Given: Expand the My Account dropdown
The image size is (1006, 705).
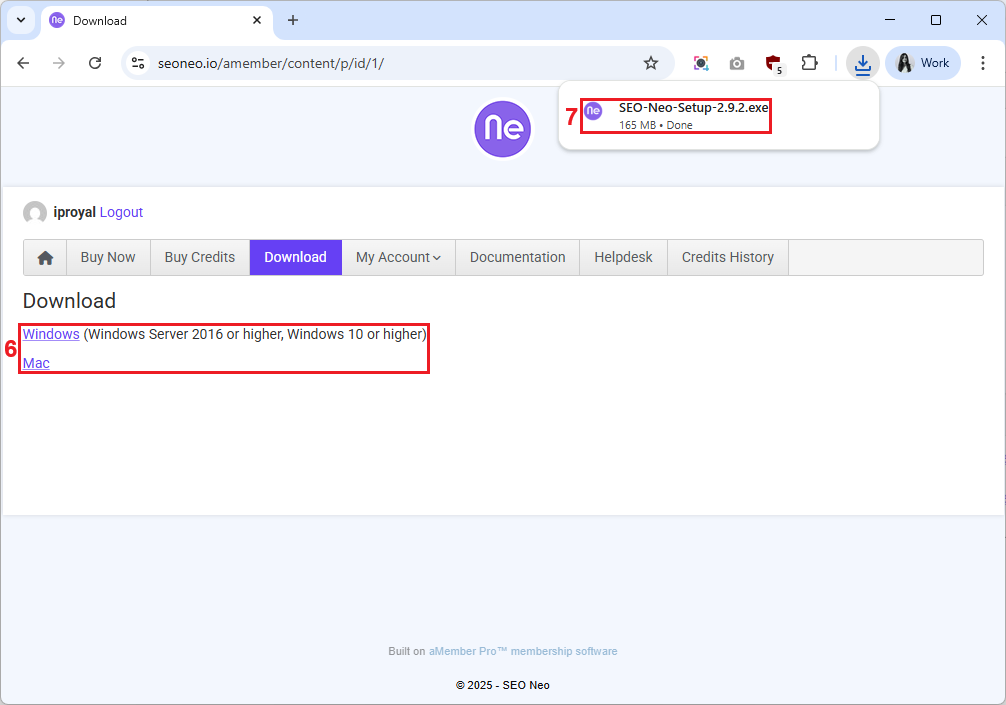Looking at the screenshot, I should (x=398, y=257).
